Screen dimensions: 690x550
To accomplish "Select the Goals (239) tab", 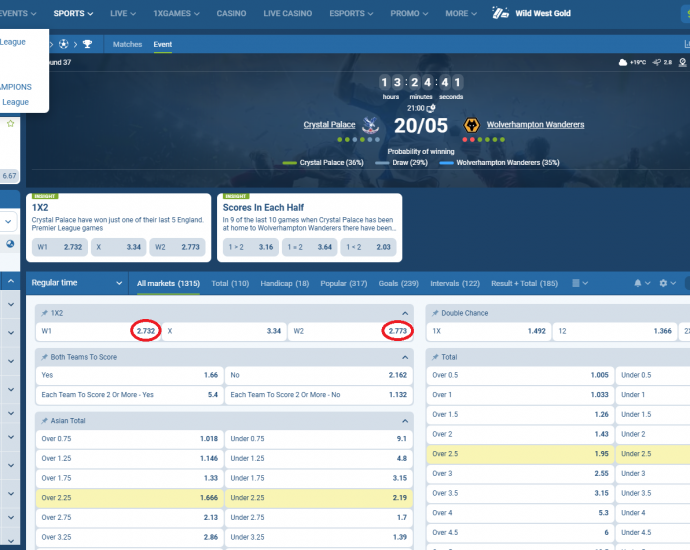I will pyautogui.click(x=398, y=283).
